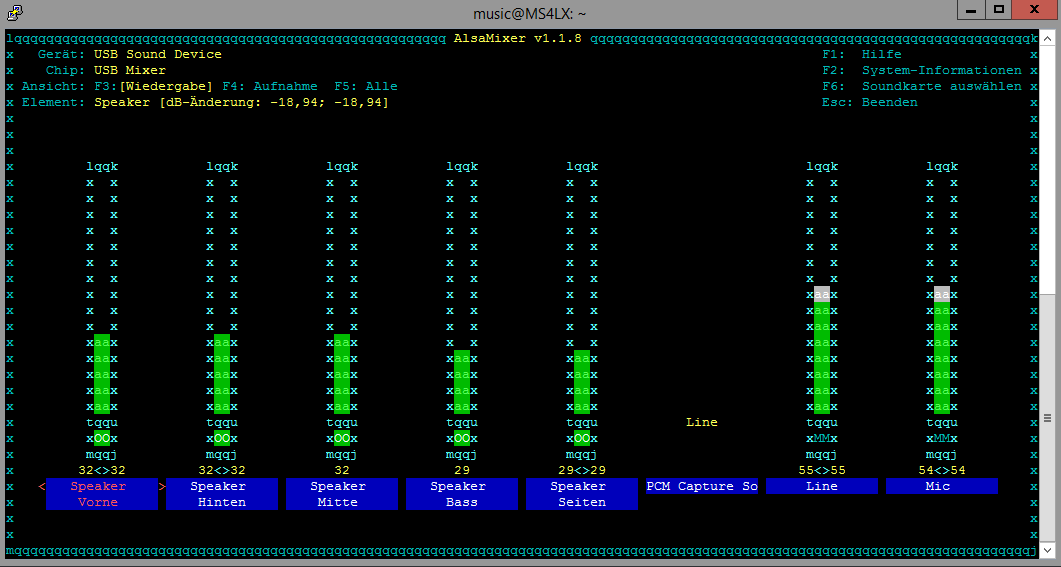1061x567 pixels.
Task: Unmute the Mic channel MM indicator
Action: pos(942,438)
